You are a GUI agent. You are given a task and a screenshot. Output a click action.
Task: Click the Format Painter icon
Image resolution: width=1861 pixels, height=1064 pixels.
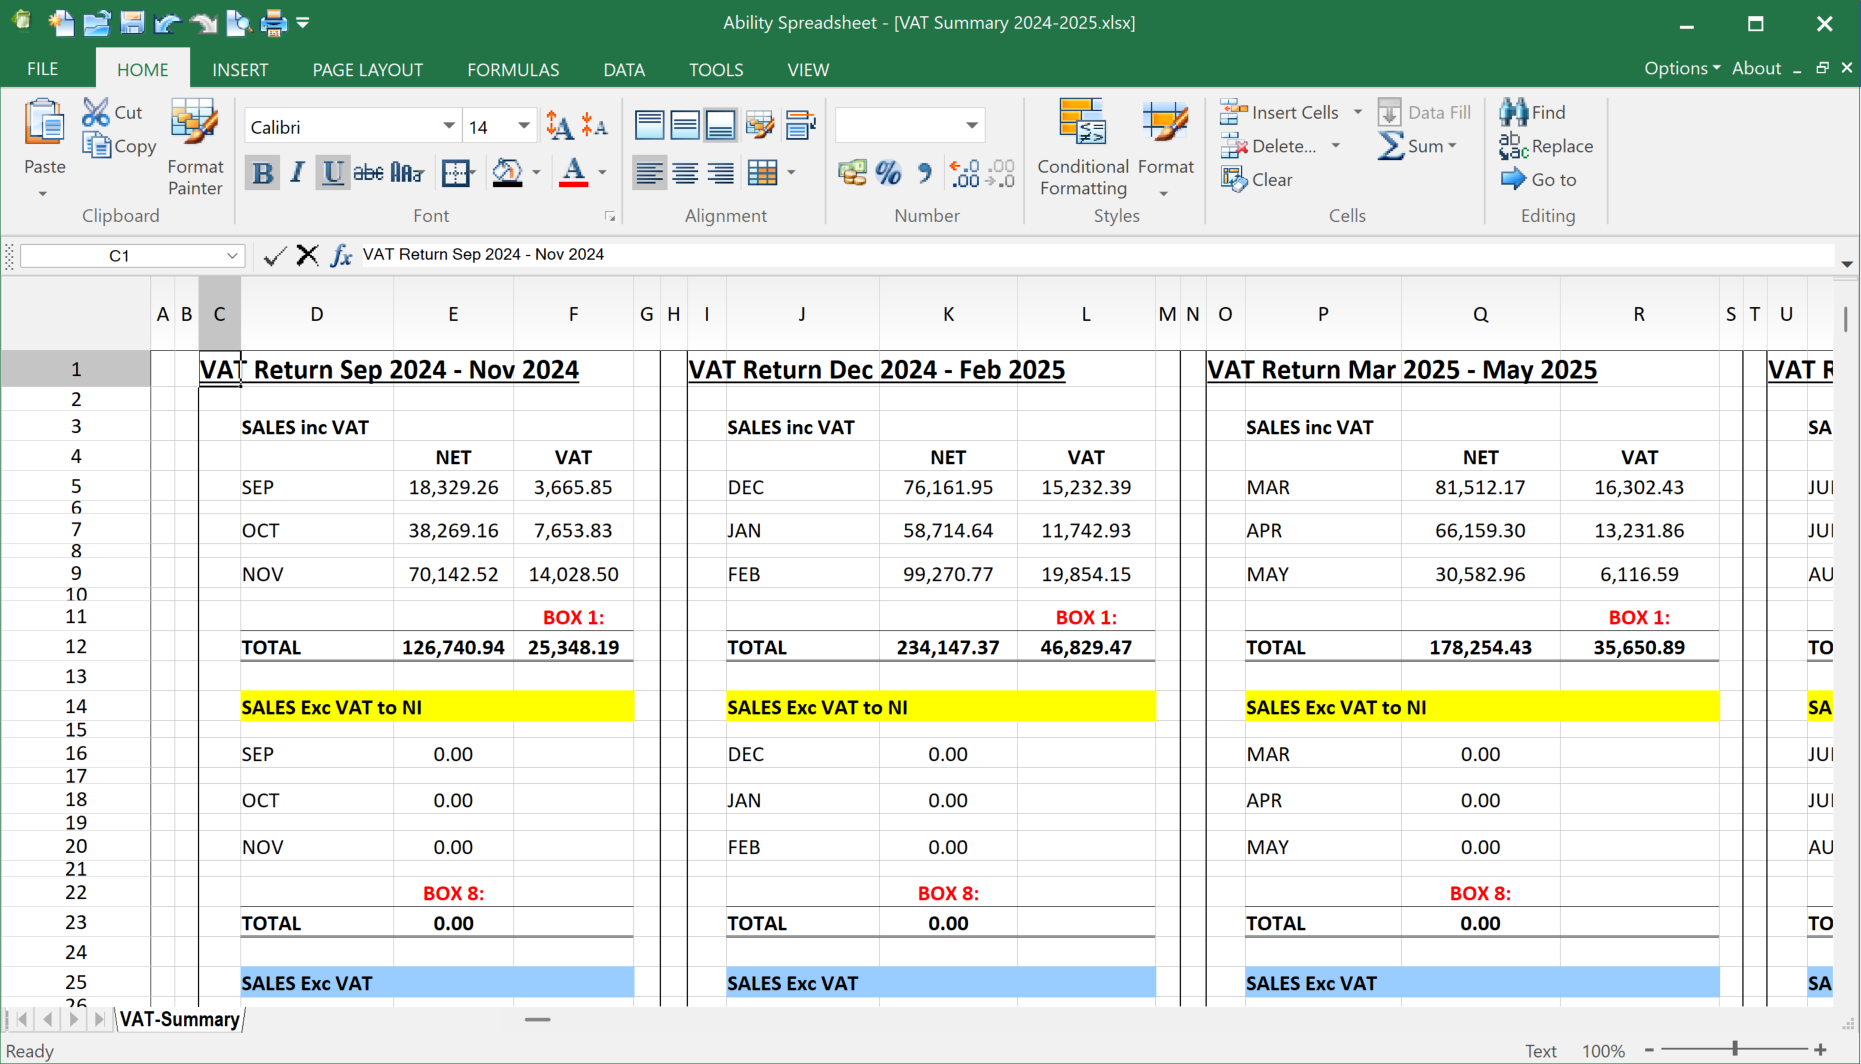[194, 125]
